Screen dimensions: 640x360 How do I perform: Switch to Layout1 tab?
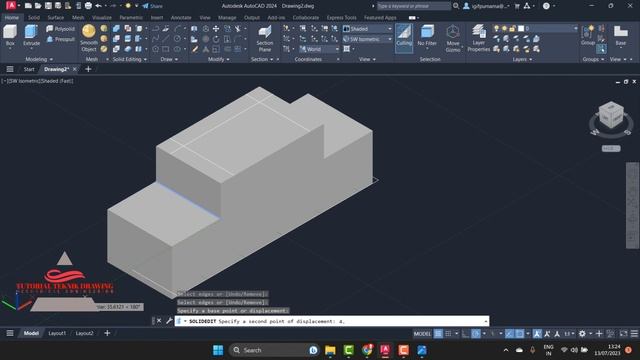pyautogui.click(x=57, y=333)
